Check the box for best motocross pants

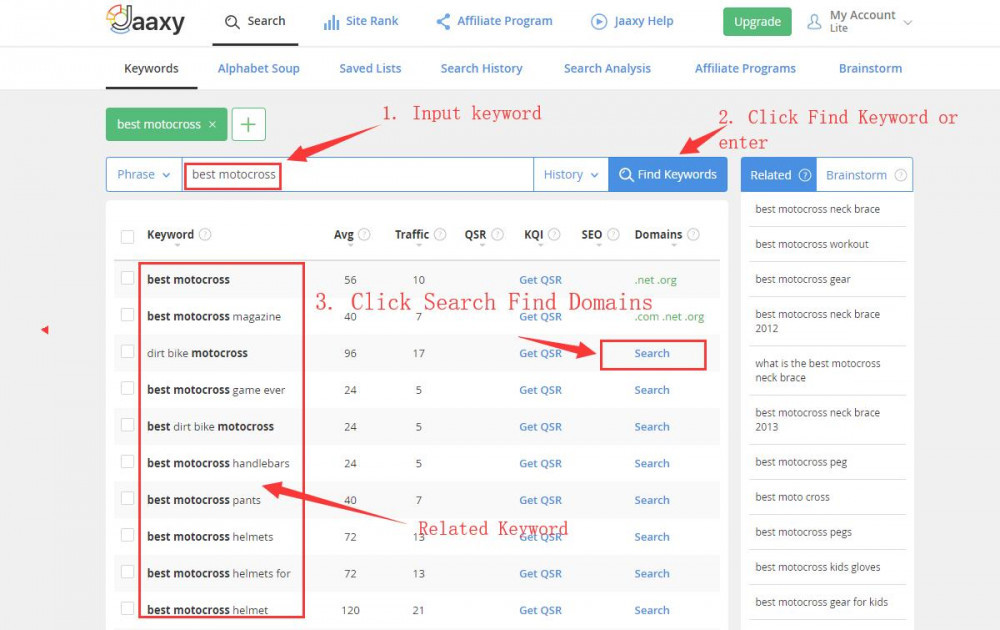[128, 498]
